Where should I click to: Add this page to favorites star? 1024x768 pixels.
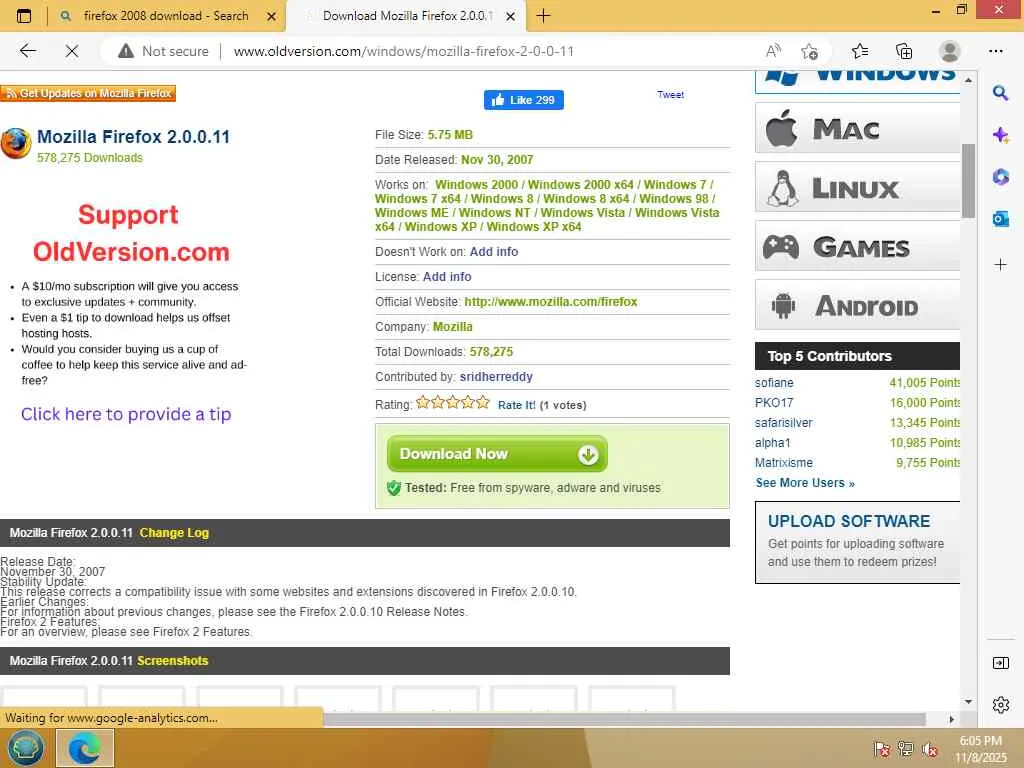coord(809,51)
